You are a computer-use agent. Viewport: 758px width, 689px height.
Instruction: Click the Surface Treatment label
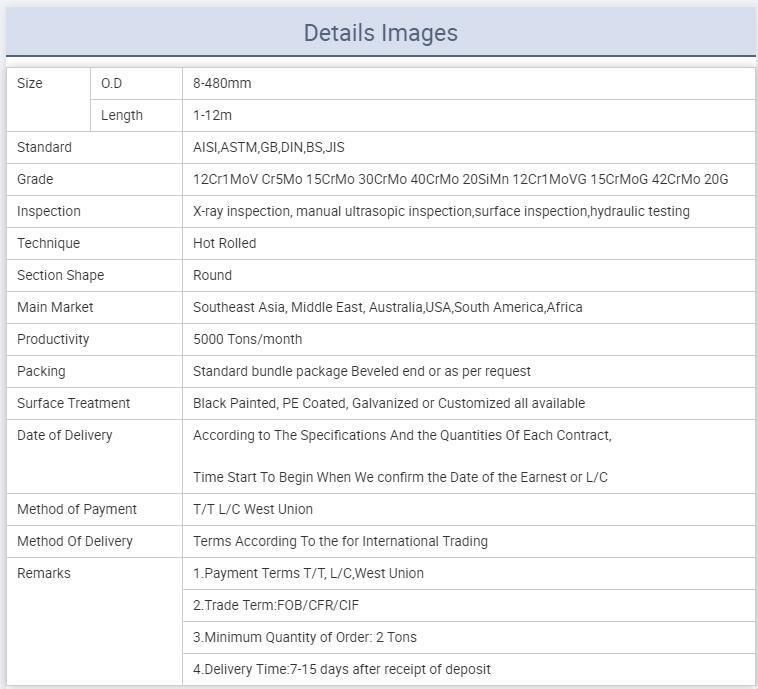(73, 403)
